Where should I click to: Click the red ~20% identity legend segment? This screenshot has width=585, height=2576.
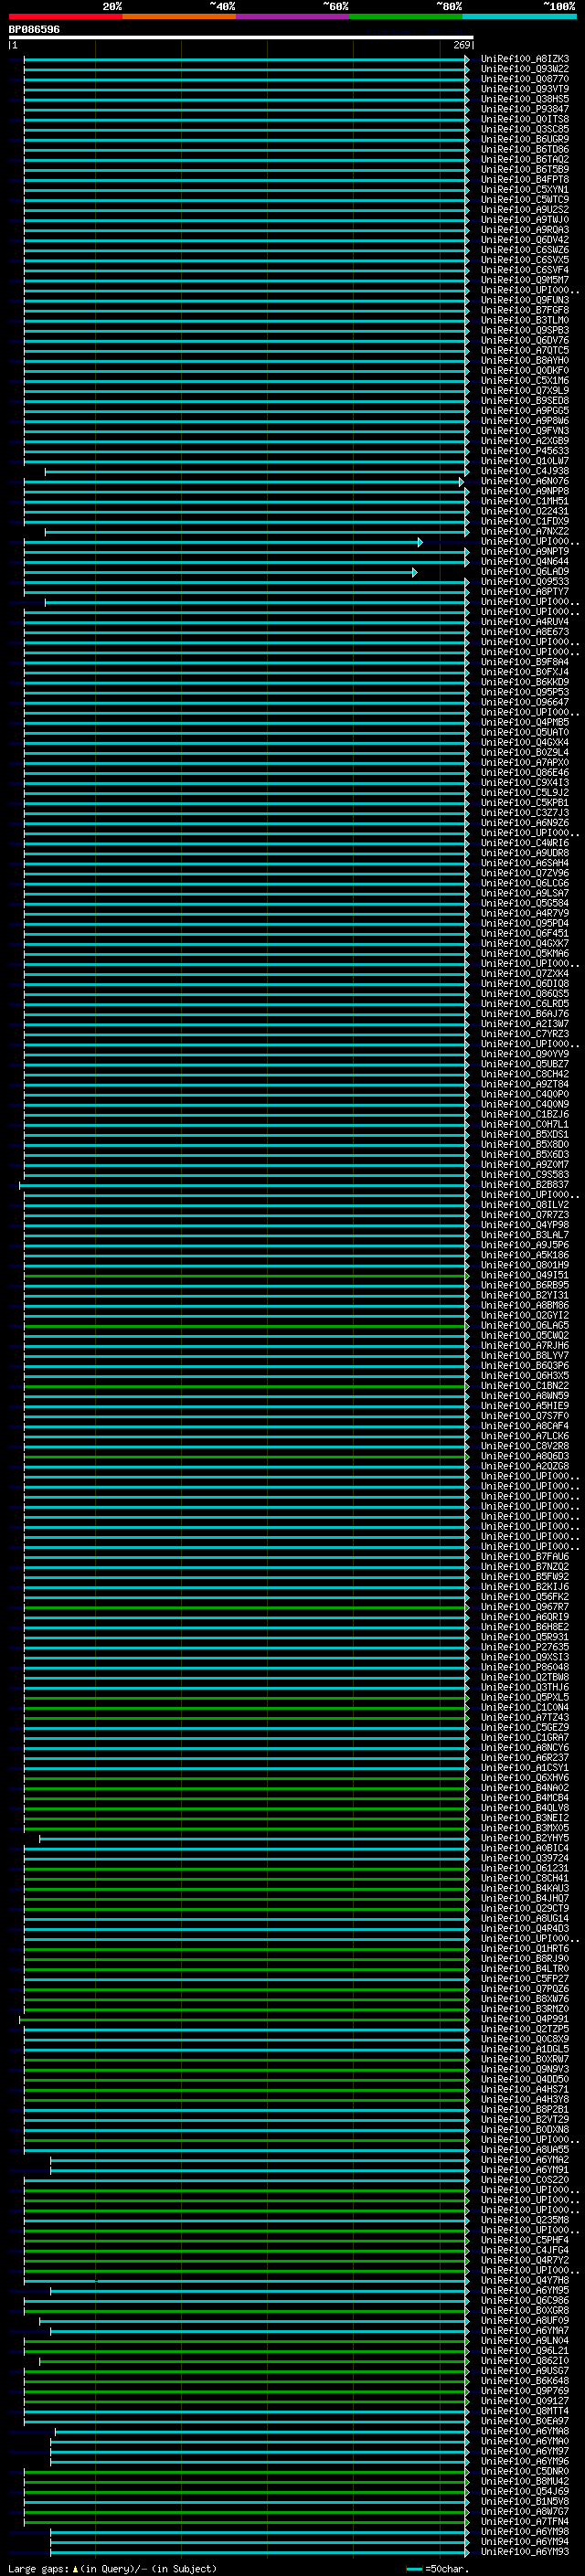[x=65, y=16]
